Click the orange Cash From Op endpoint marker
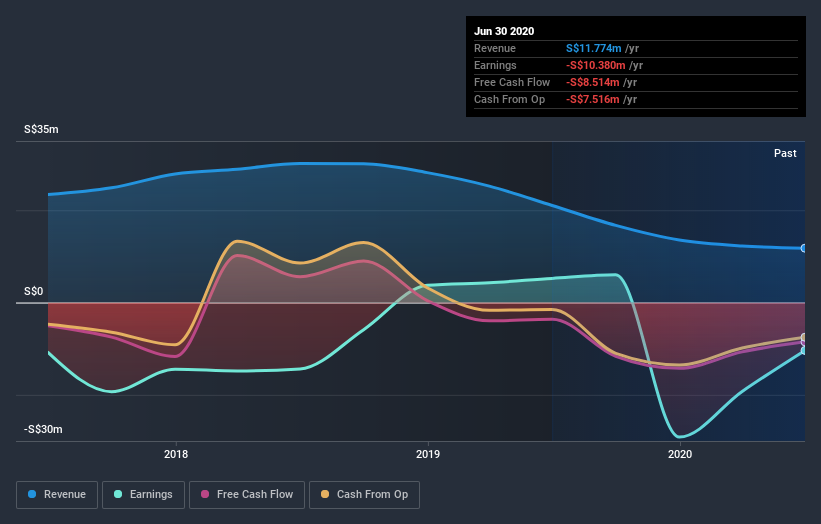The height and width of the screenshot is (524, 821). click(804, 337)
